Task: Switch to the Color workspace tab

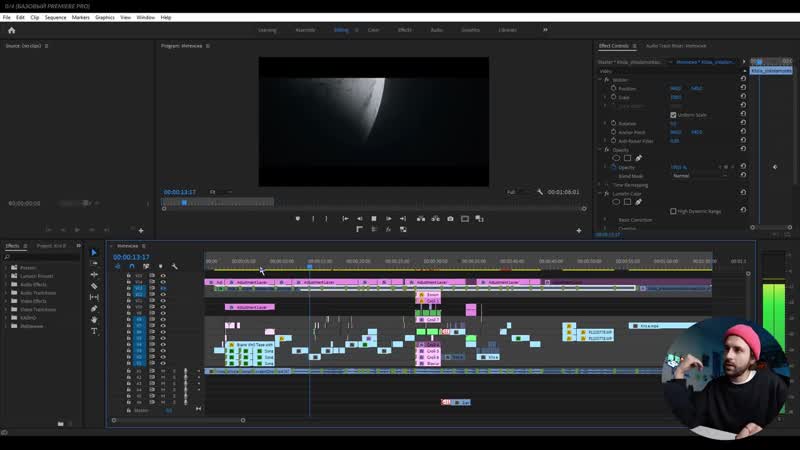Action: coord(373,30)
